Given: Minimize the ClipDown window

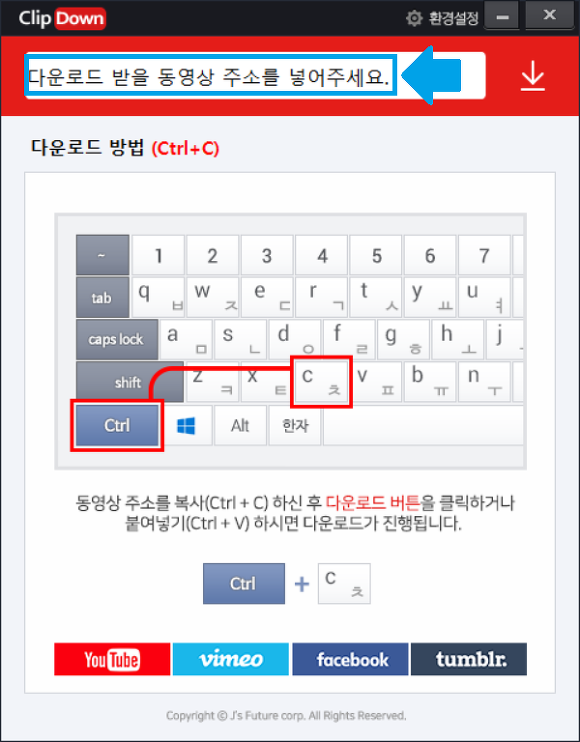Looking at the screenshot, I should (501, 17).
